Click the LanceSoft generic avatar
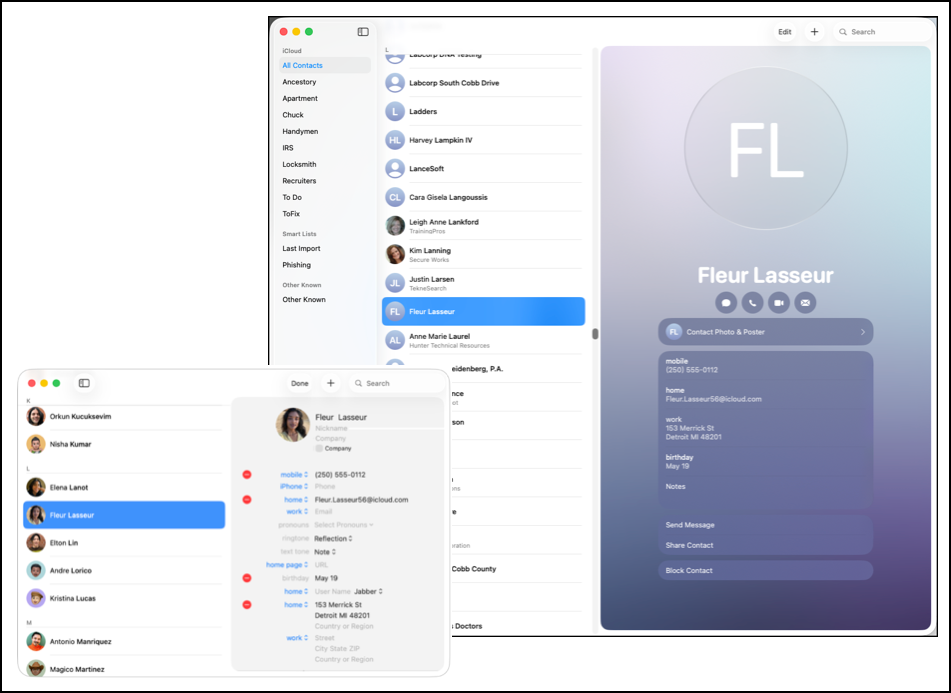 (x=395, y=169)
